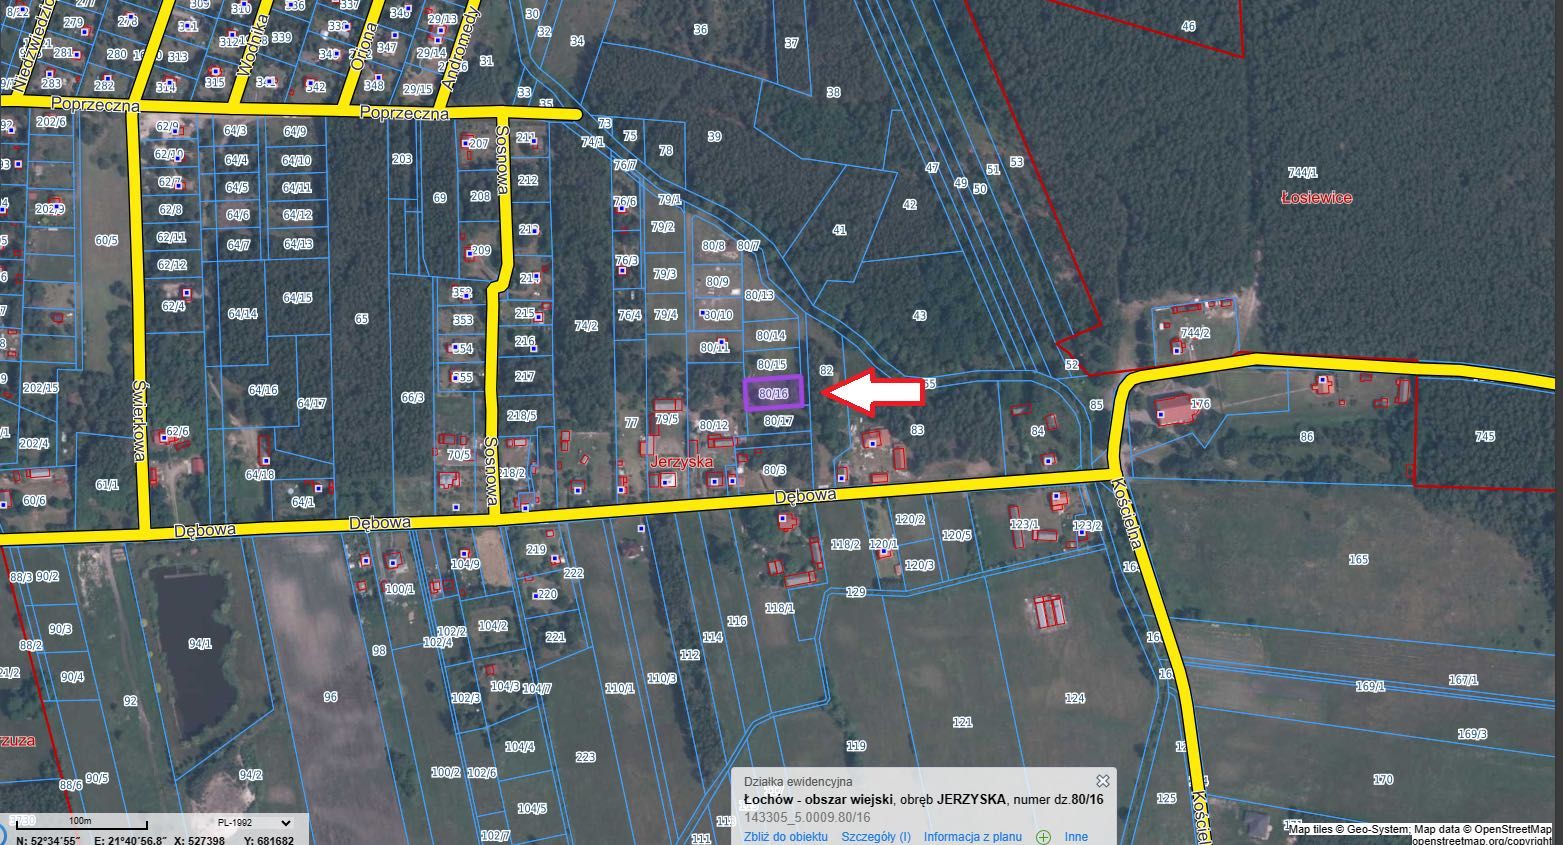
Task: Click the Y: 681682 coordinate readout
Action: pyautogui.click(x=268, y=840)
